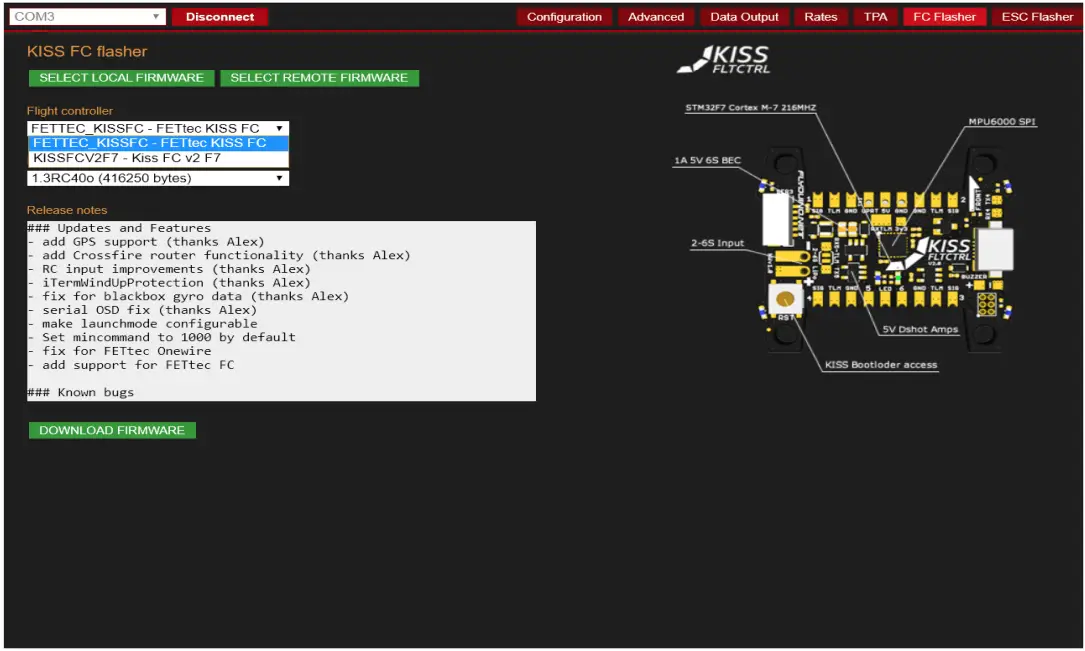Click '2-6S Input' board label

click(x=718, y=243)
